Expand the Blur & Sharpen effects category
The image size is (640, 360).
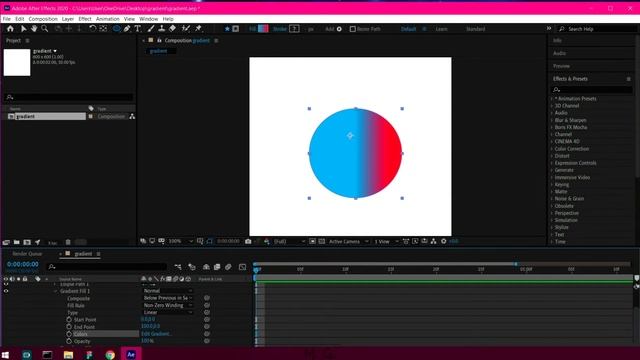point(552,120)
